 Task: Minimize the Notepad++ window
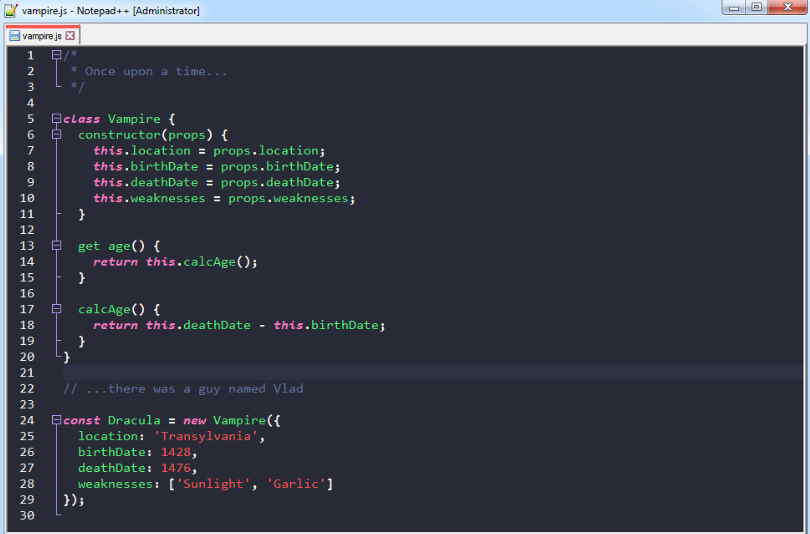(734, 7)
